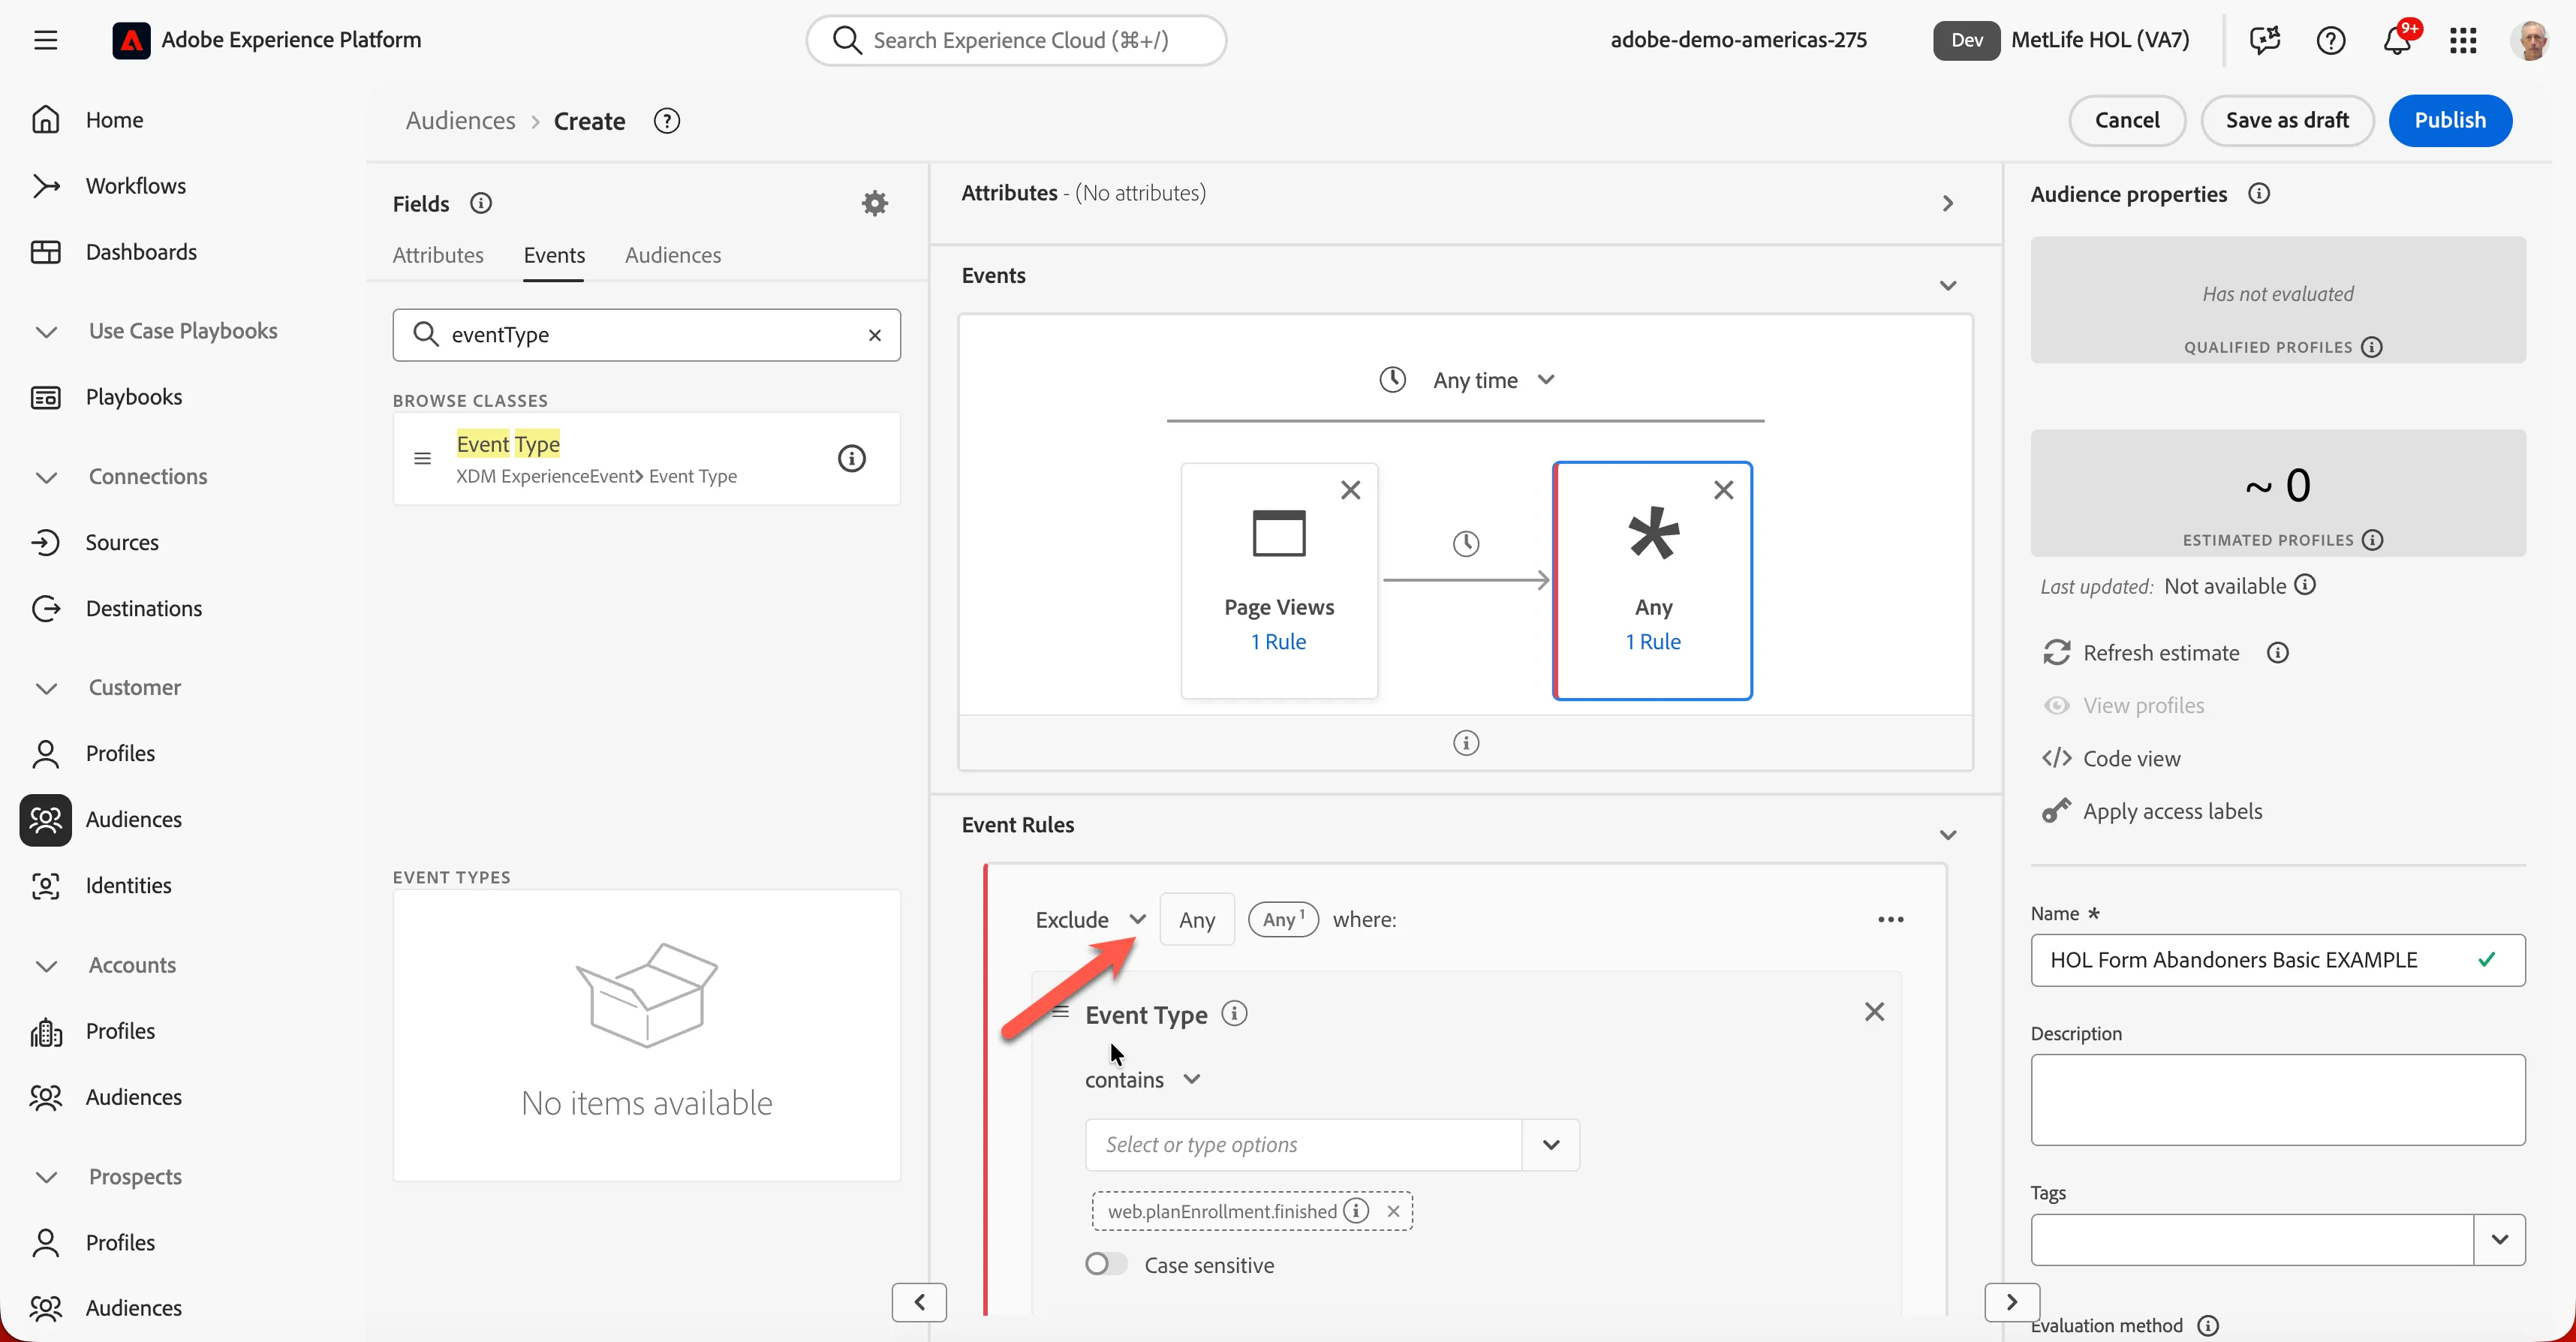Open the Exclude dropdown

(1090, 919)
